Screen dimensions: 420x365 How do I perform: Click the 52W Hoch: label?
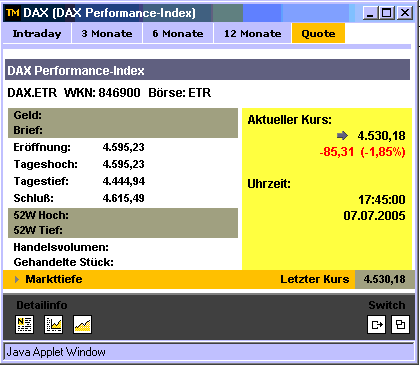pos(41,215)
